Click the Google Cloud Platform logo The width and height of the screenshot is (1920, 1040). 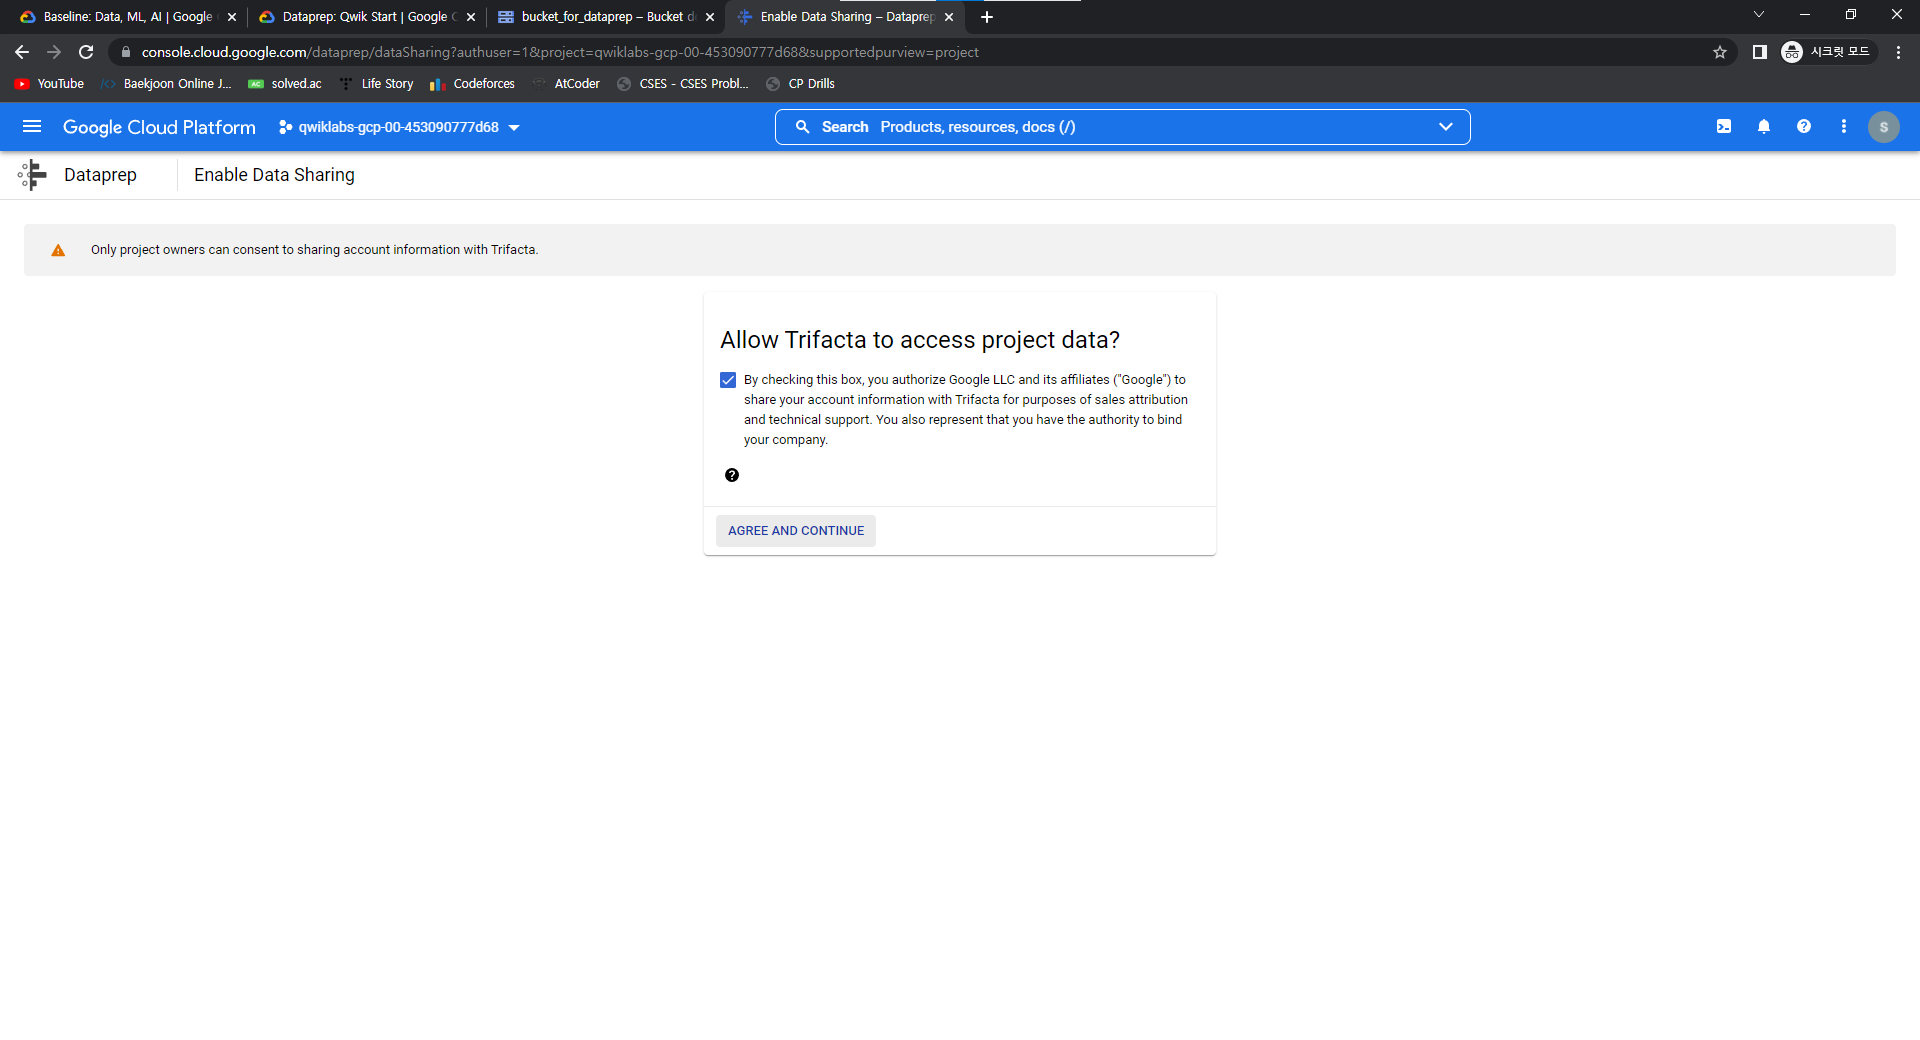159,127
